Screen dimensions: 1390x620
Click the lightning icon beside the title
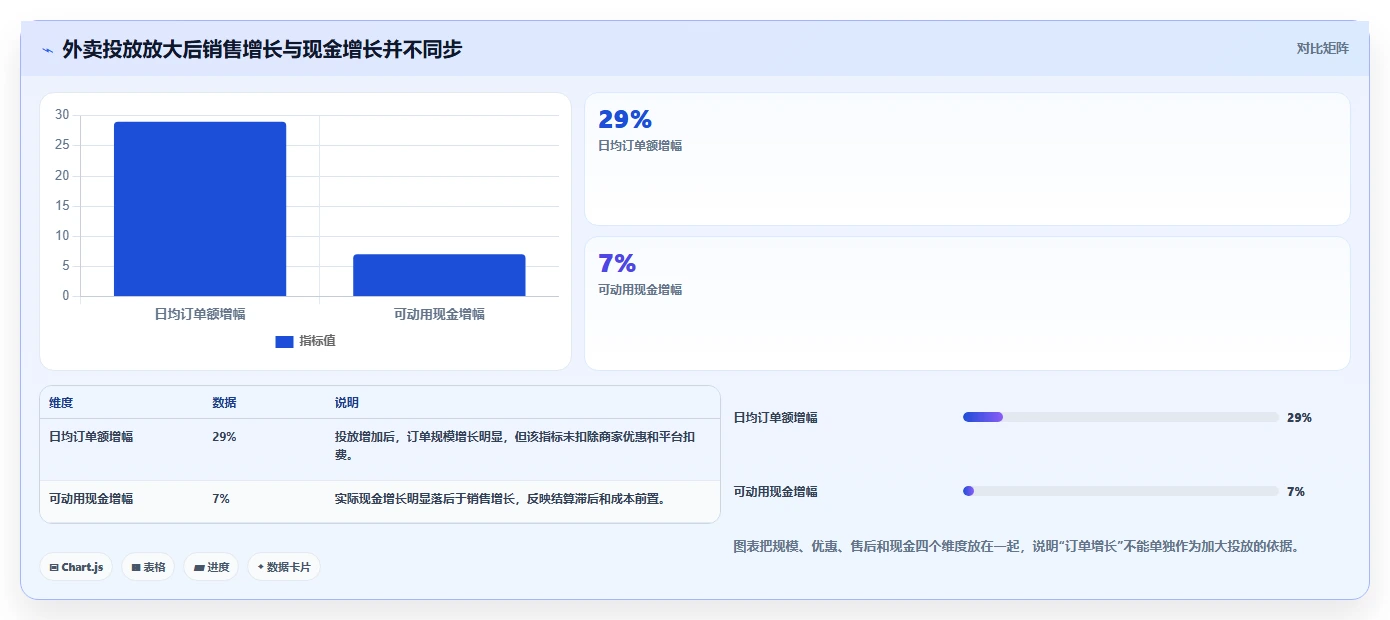click(48, 50)
